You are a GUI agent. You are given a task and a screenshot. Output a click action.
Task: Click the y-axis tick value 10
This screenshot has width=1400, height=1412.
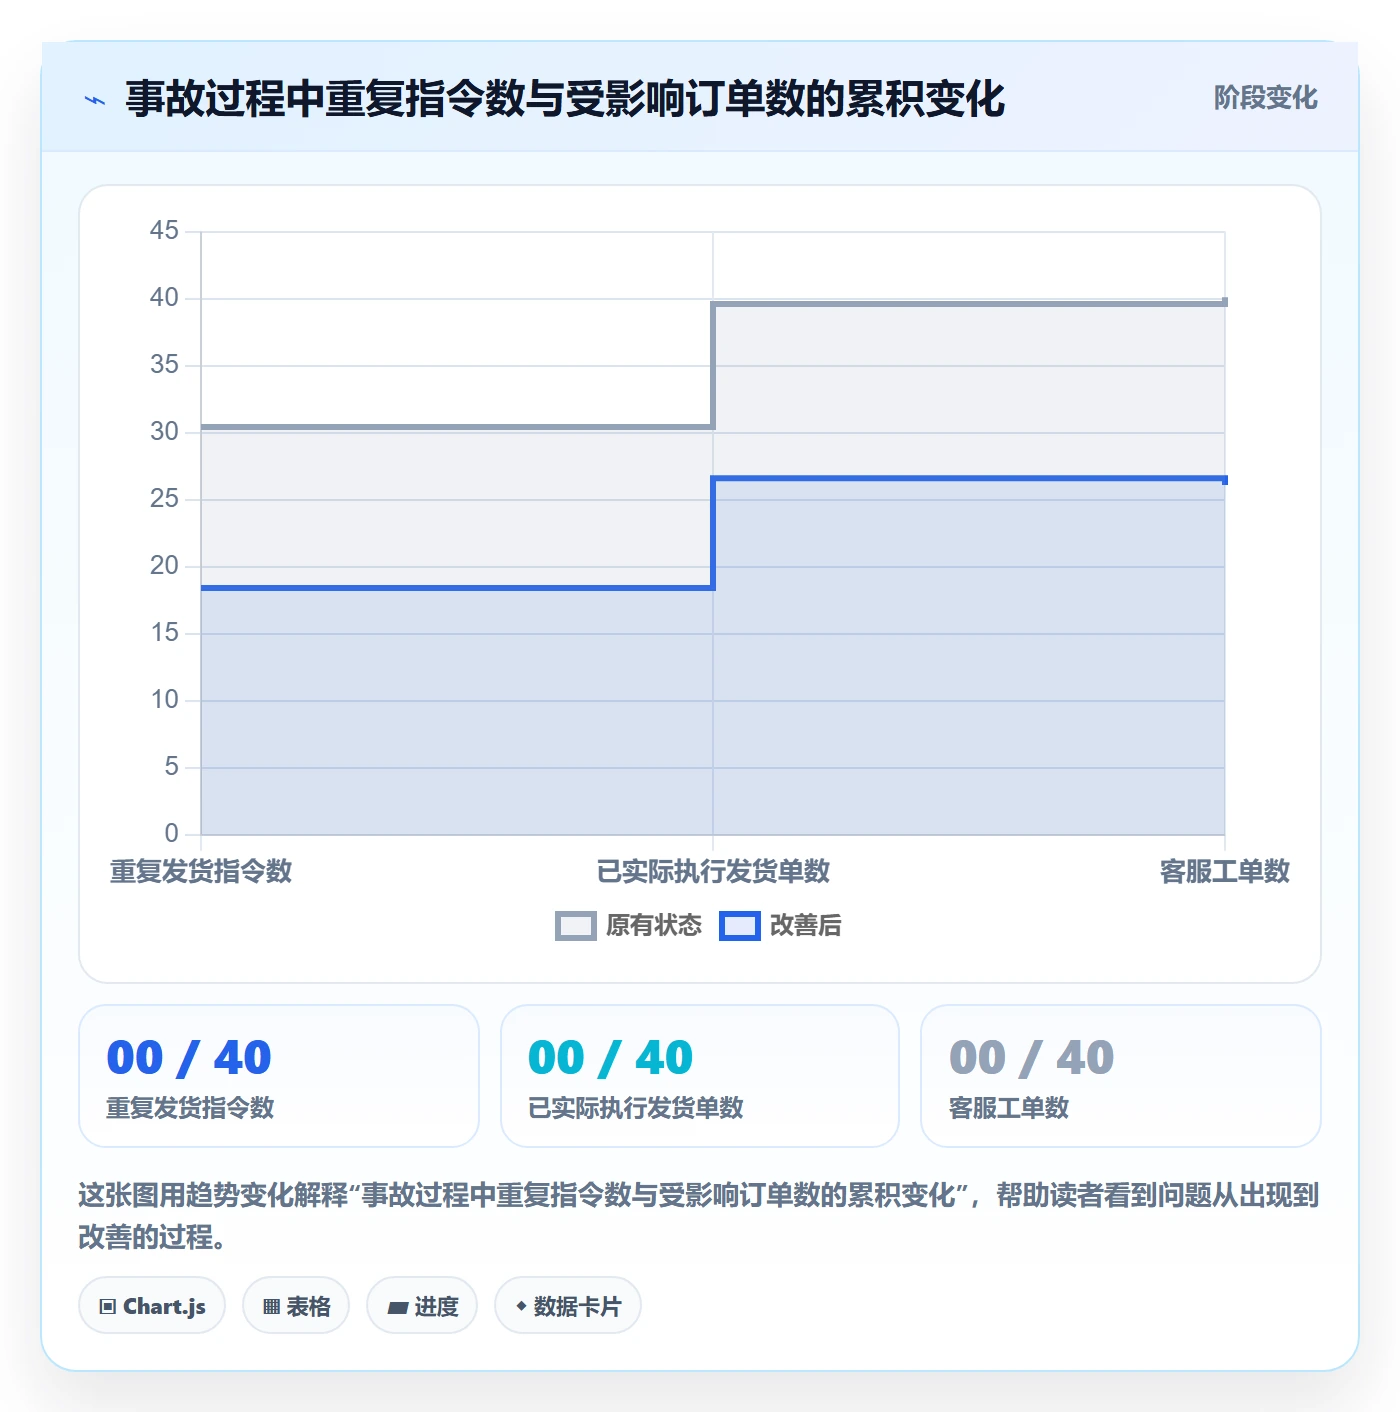[x=164, y=700]
